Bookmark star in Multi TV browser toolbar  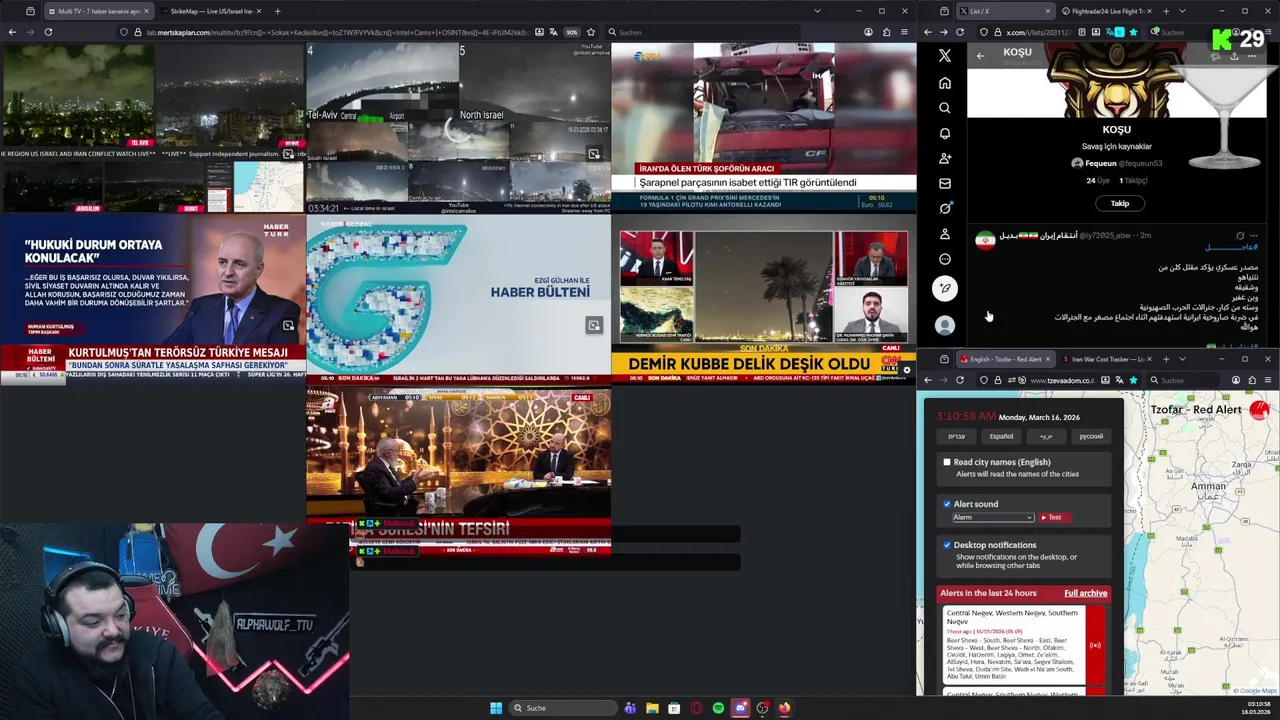pos(591,32)
